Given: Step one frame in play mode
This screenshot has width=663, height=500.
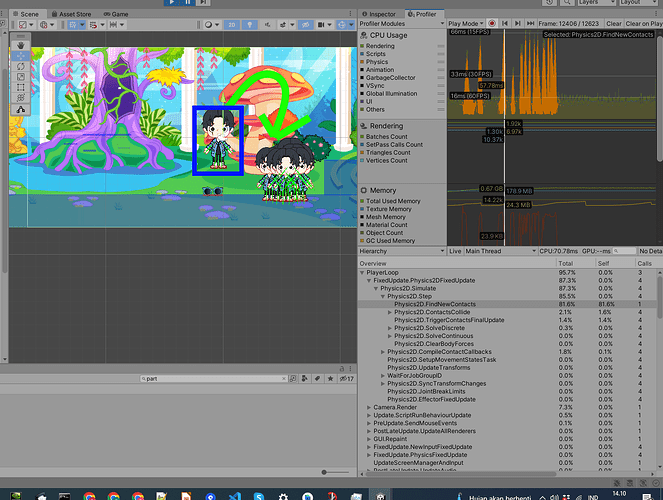Looking at the screenshot, I should [x=203, y=2].
